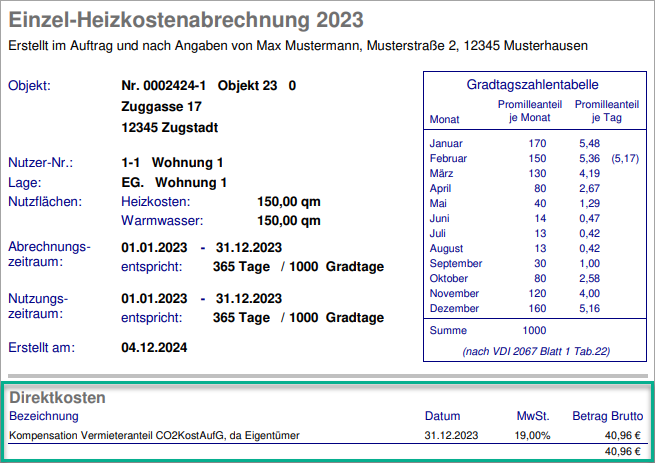Click the "Heizkosten:" sublabel
The height and width of the screenshot is (463, 655).
[x=155, y=202]
